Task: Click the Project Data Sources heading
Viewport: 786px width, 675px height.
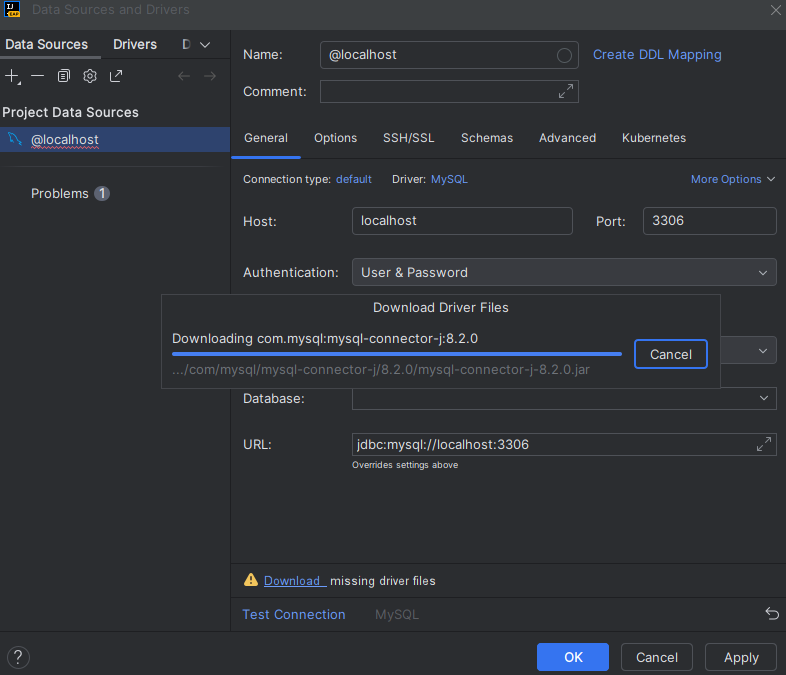Action: 70,112
